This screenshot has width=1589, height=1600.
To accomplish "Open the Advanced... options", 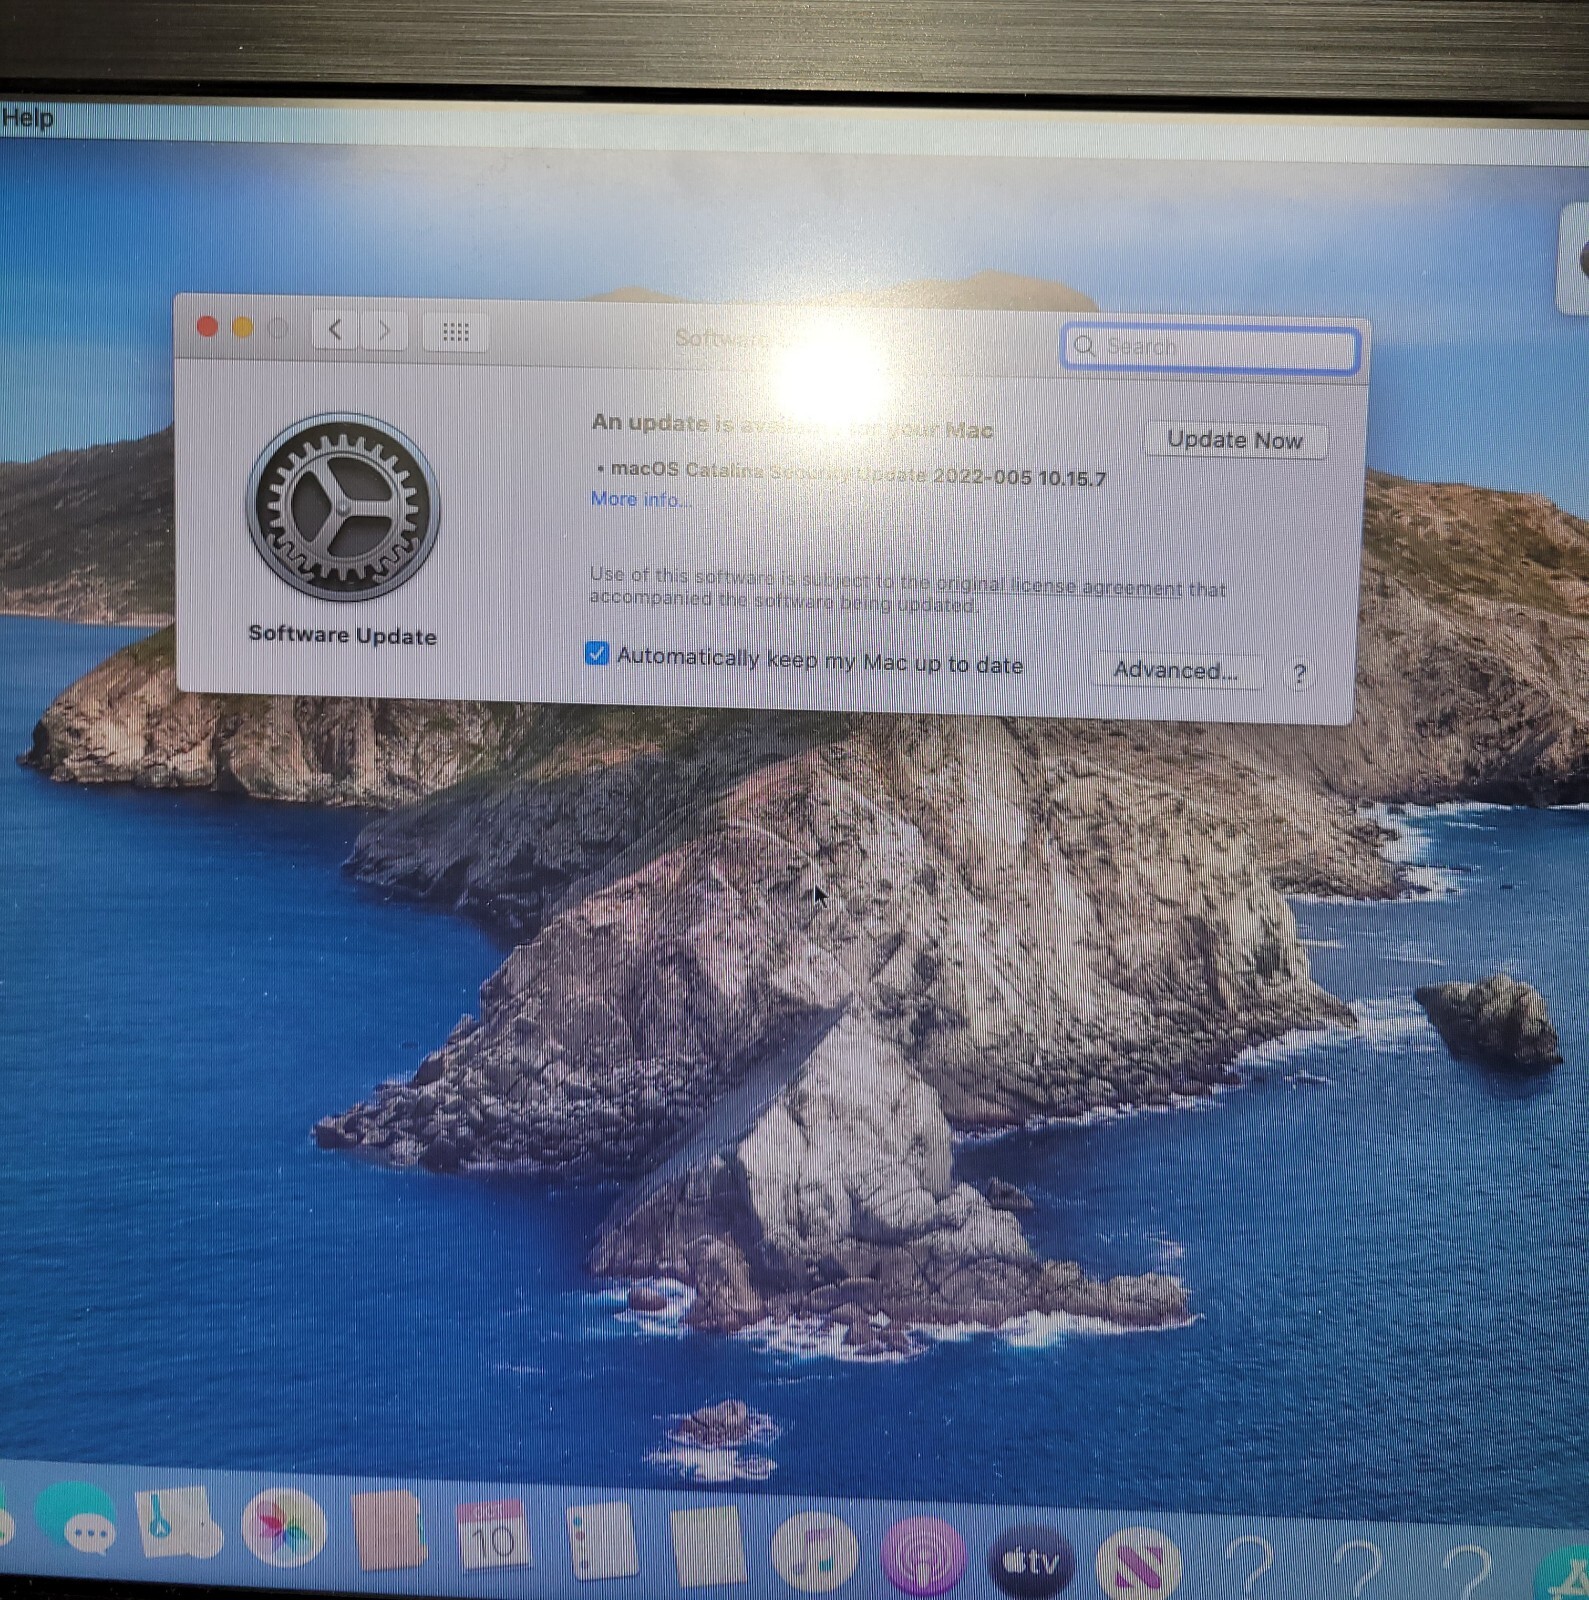I will (1176, 670).
